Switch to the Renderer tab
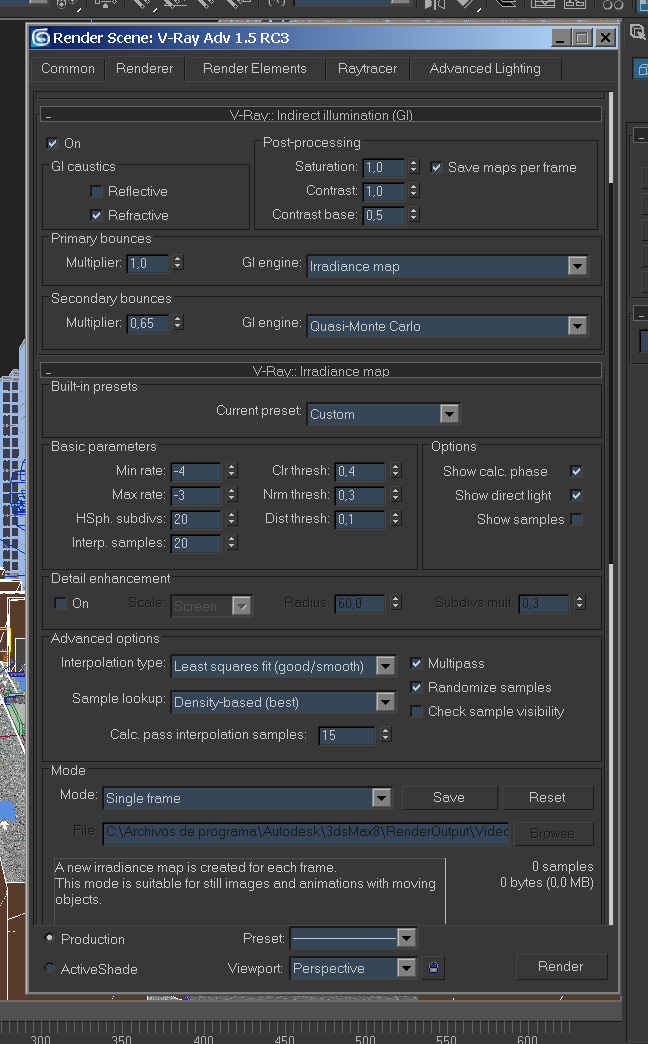This screenshot has width=648, height=1044. coord(145,69)
